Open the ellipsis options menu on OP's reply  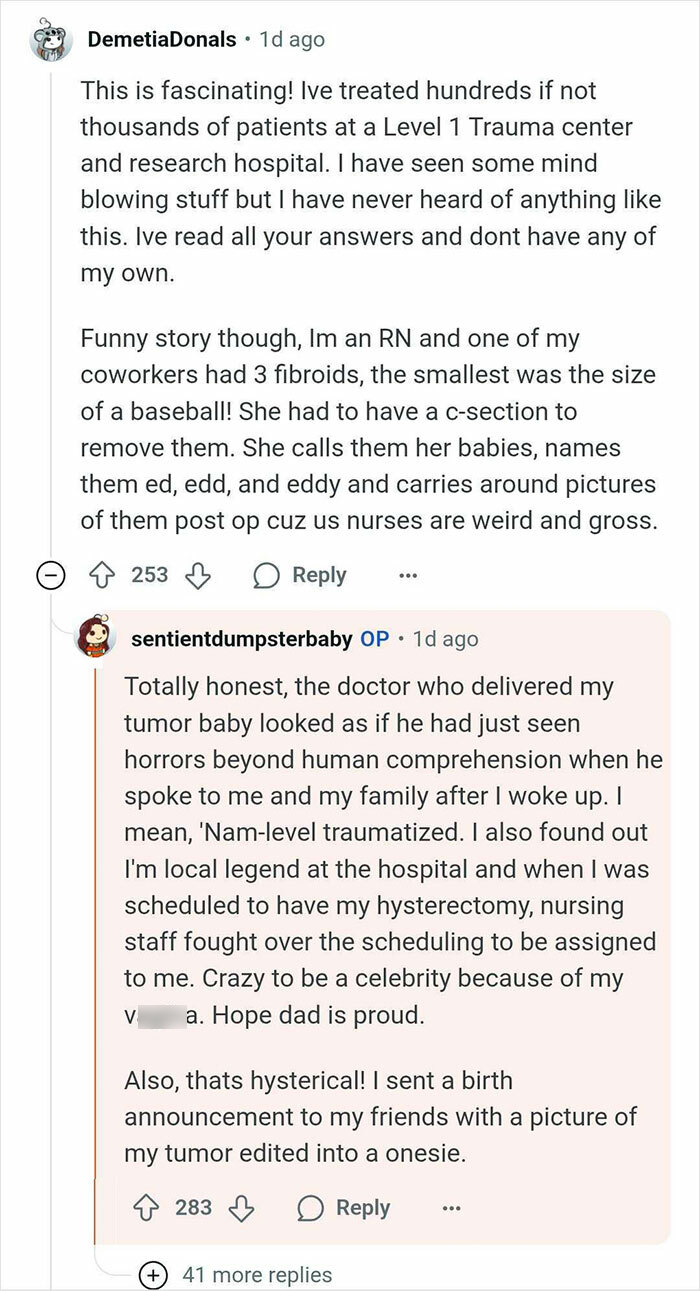point(452,1208)
